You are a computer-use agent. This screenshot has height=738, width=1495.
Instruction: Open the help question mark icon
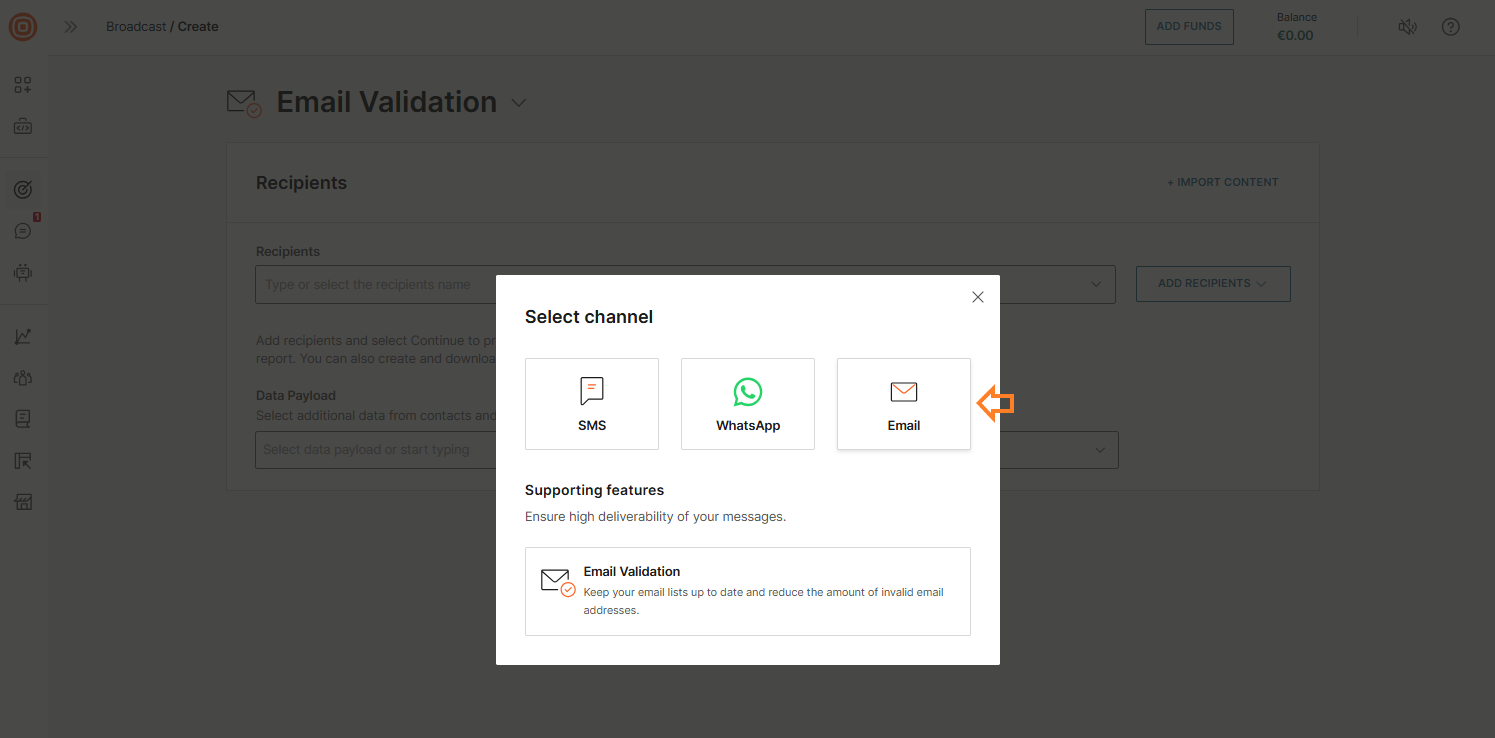[x=1450, y=27]
